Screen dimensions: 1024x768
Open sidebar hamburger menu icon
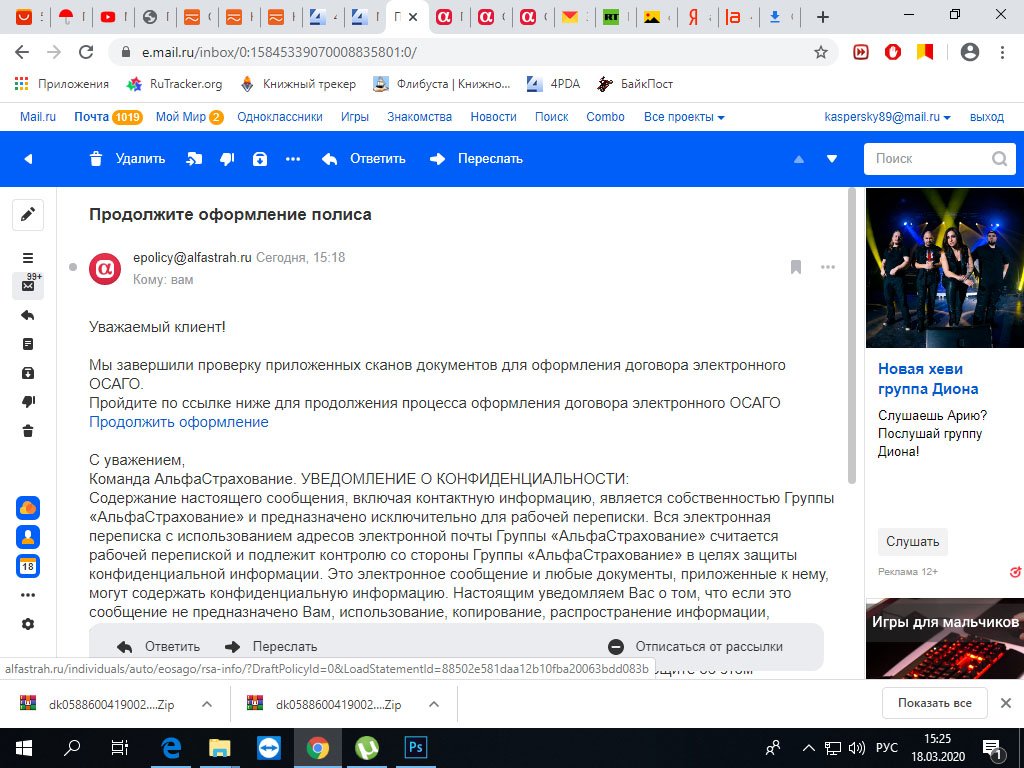pos(28,258)
